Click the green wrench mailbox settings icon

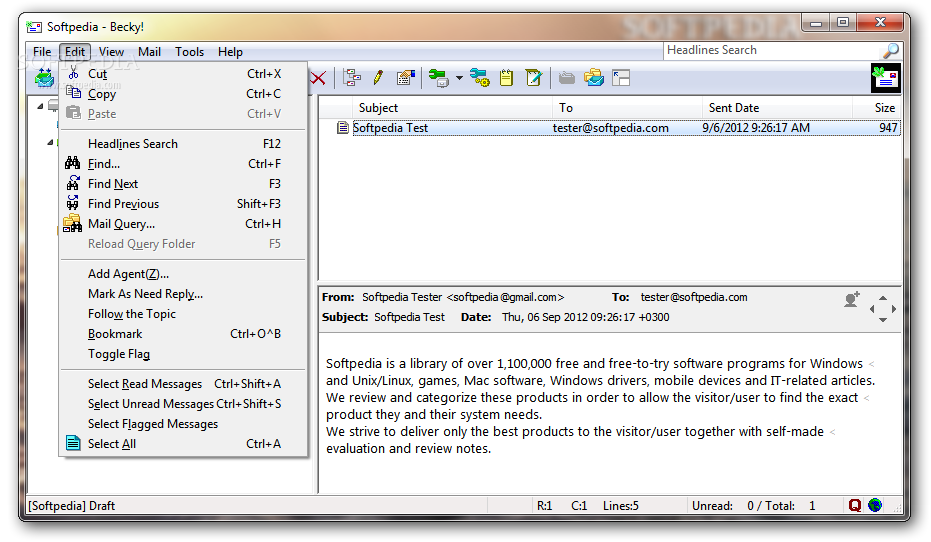tap(439, 78)
